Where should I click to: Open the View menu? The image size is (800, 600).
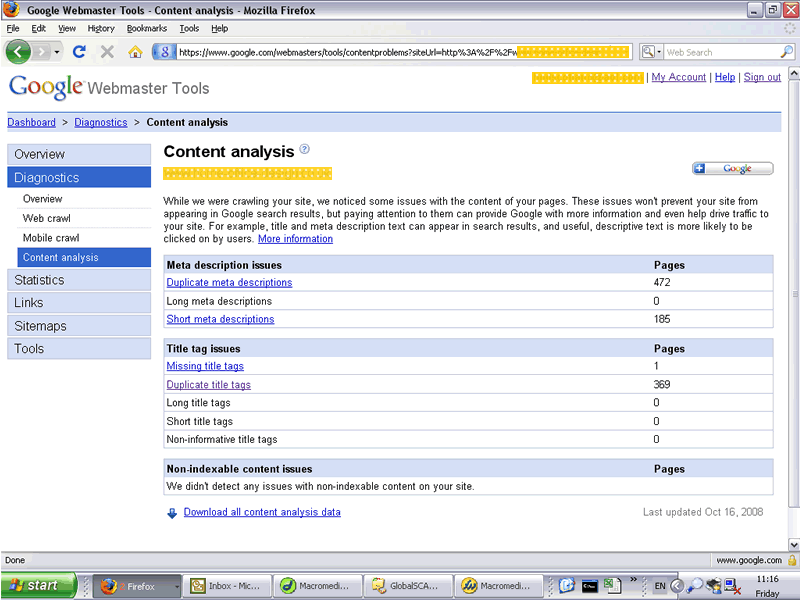coord(66,29)
